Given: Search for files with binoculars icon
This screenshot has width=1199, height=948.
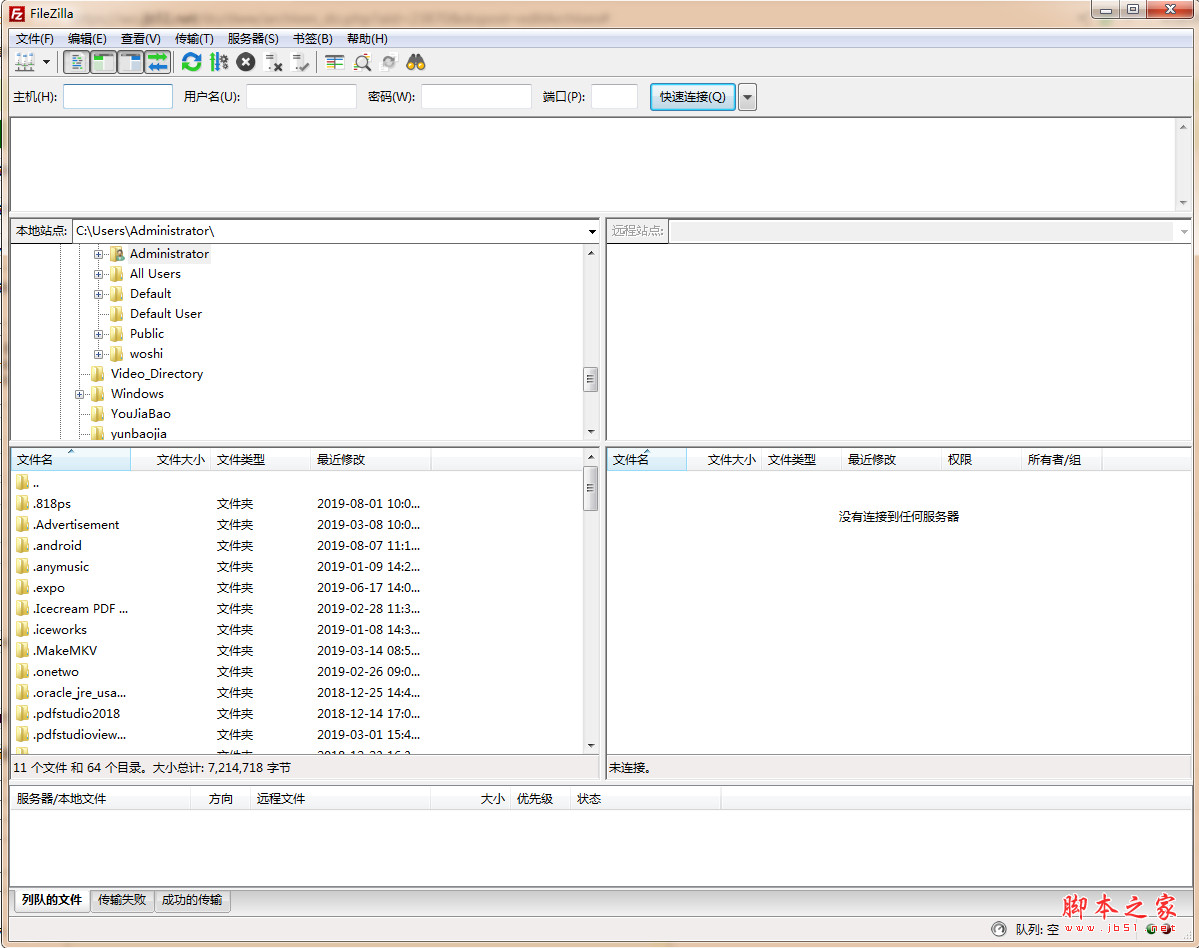Looking at the screenshot, I should tap(416, 63).
